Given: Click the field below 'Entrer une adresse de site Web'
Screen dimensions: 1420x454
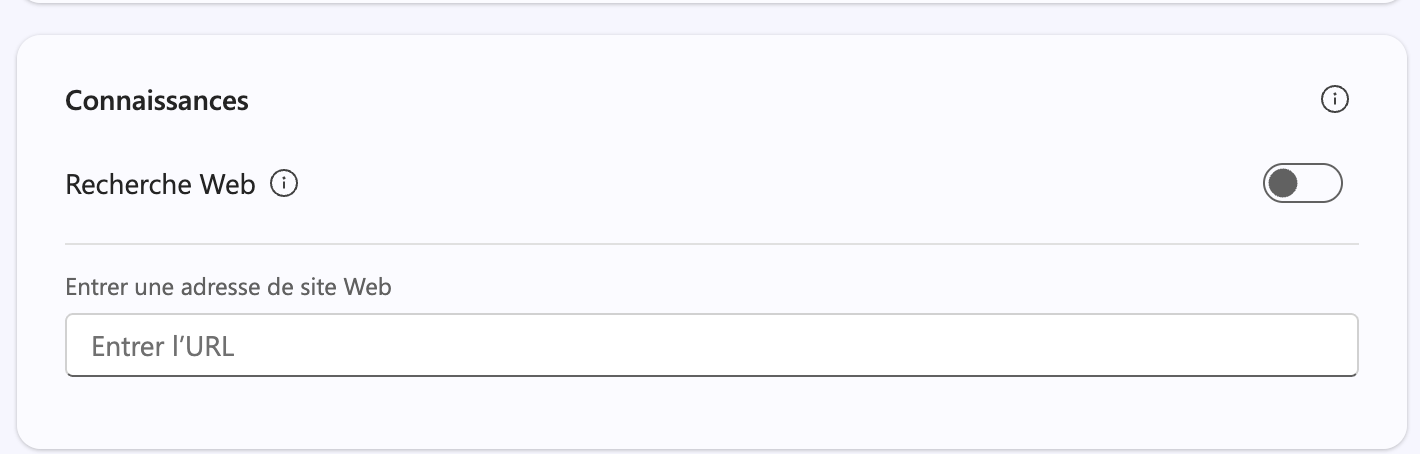Looking at the screenshot, I should [711, 346].
